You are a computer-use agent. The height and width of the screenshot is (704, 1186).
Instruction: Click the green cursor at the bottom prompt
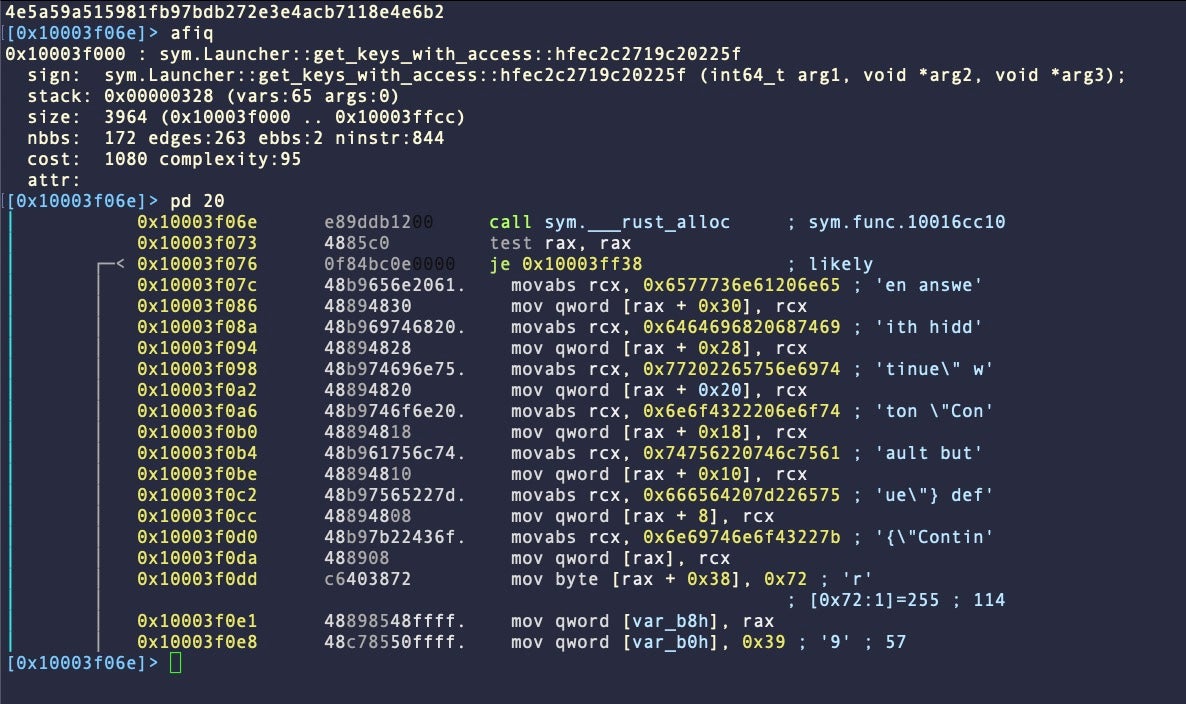[176, 662]
